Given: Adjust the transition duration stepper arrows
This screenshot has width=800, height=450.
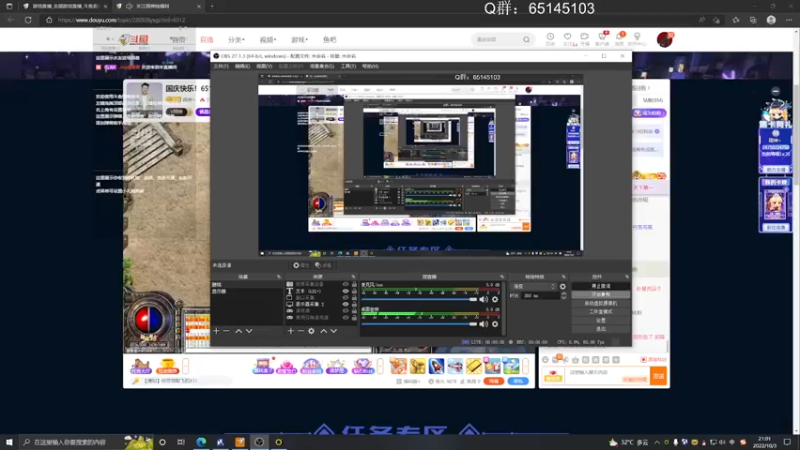Looking at the screenshot, I should click(x=563, y=295).
